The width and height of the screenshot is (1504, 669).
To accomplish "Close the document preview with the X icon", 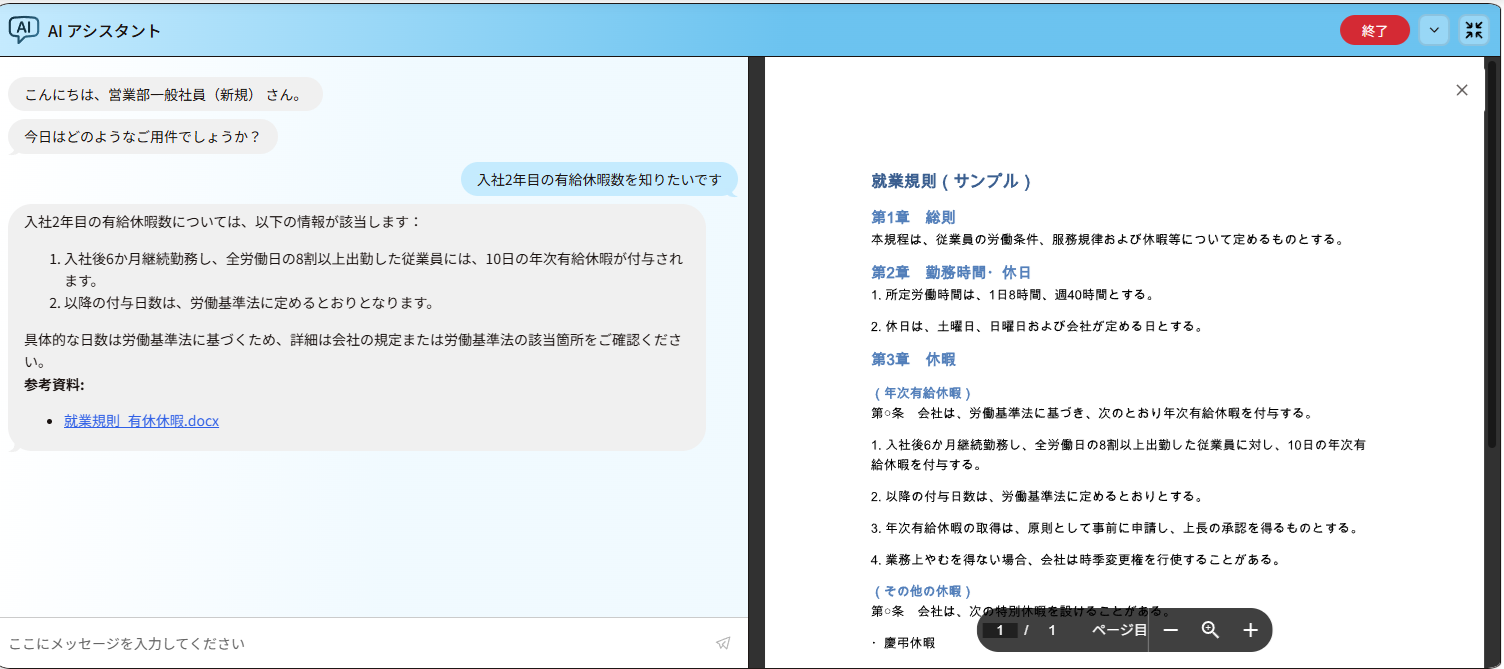I will (x=1462, y=89).
